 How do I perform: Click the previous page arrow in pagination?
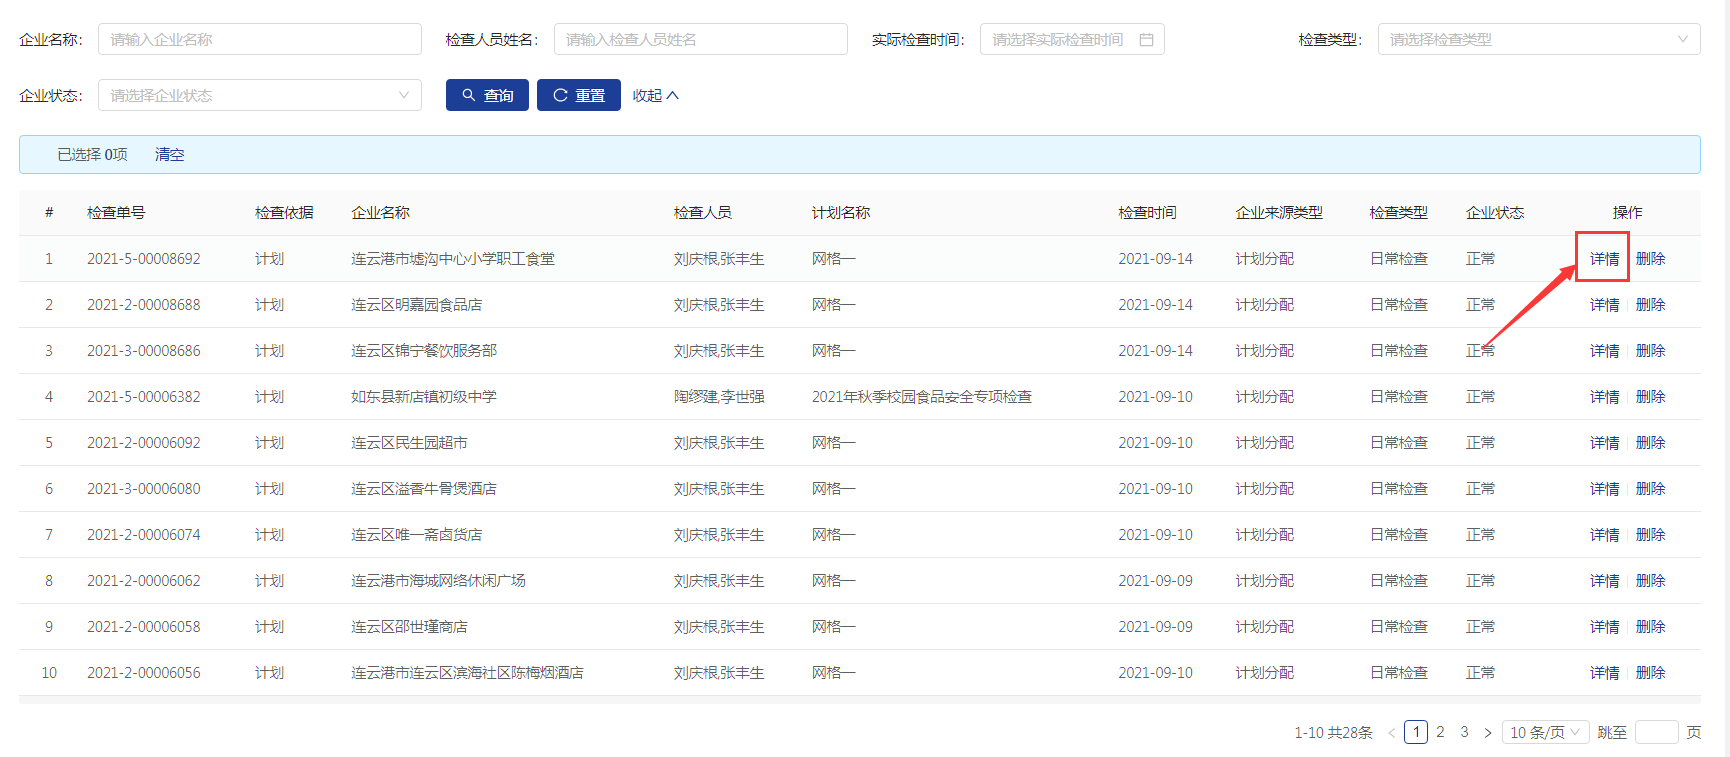coord(1391,733)
